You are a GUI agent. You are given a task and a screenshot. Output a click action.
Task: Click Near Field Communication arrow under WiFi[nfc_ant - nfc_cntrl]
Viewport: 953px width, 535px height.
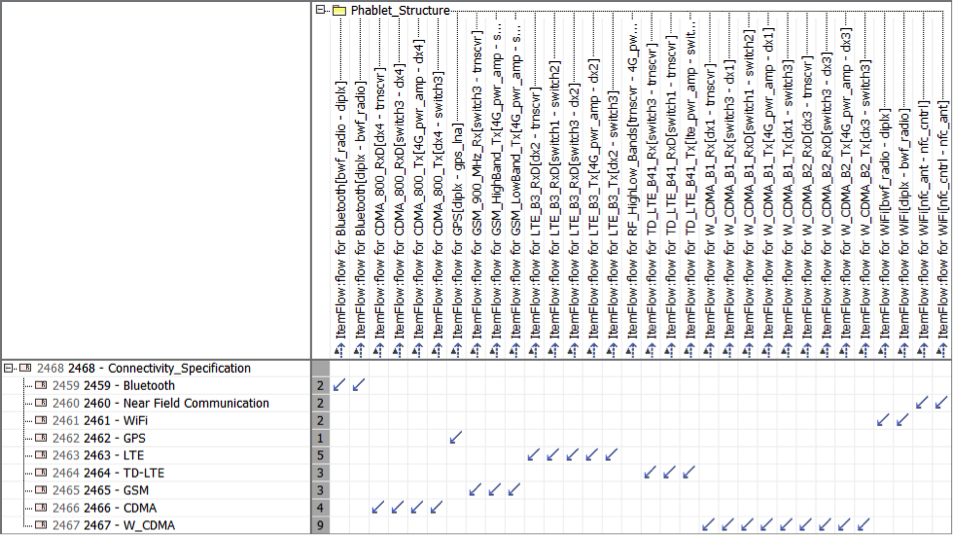point(923,402)
